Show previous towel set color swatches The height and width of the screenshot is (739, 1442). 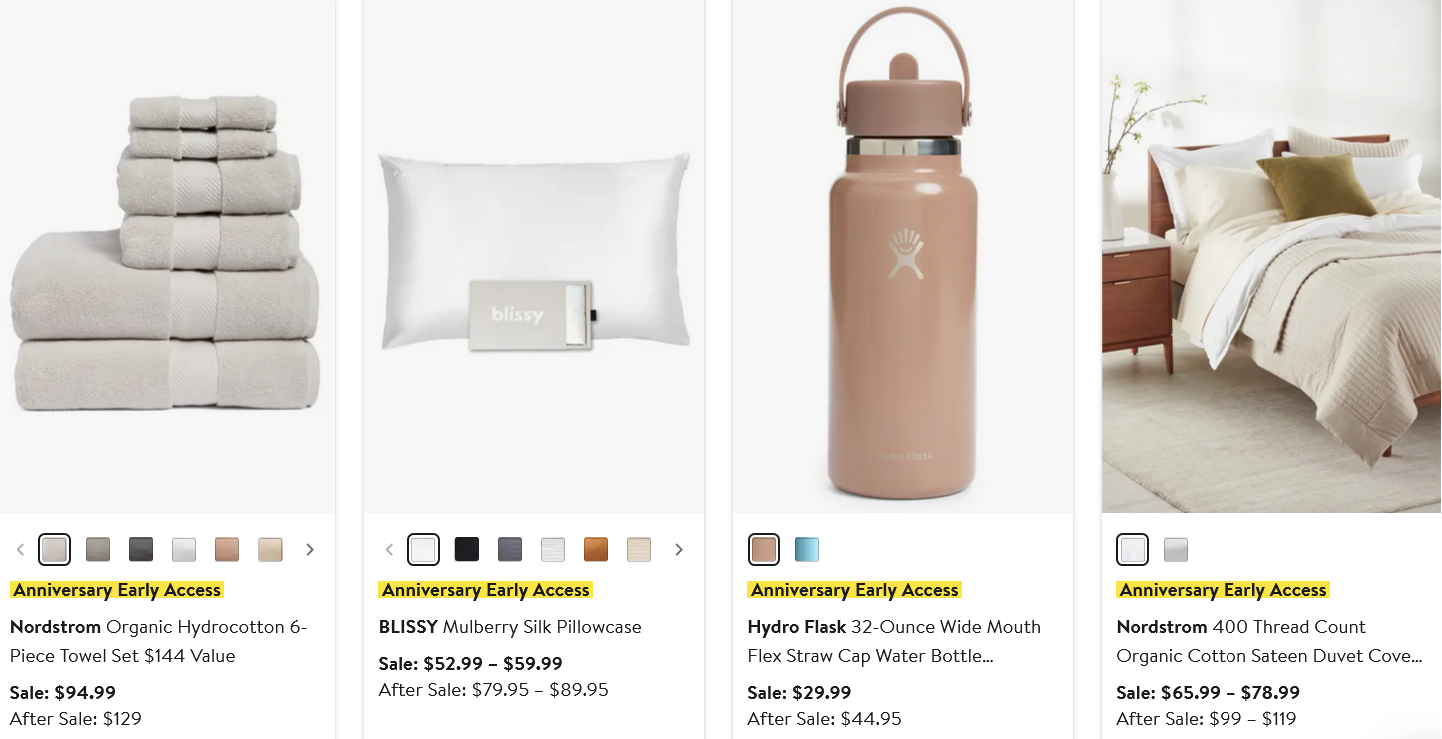point(20,549)
